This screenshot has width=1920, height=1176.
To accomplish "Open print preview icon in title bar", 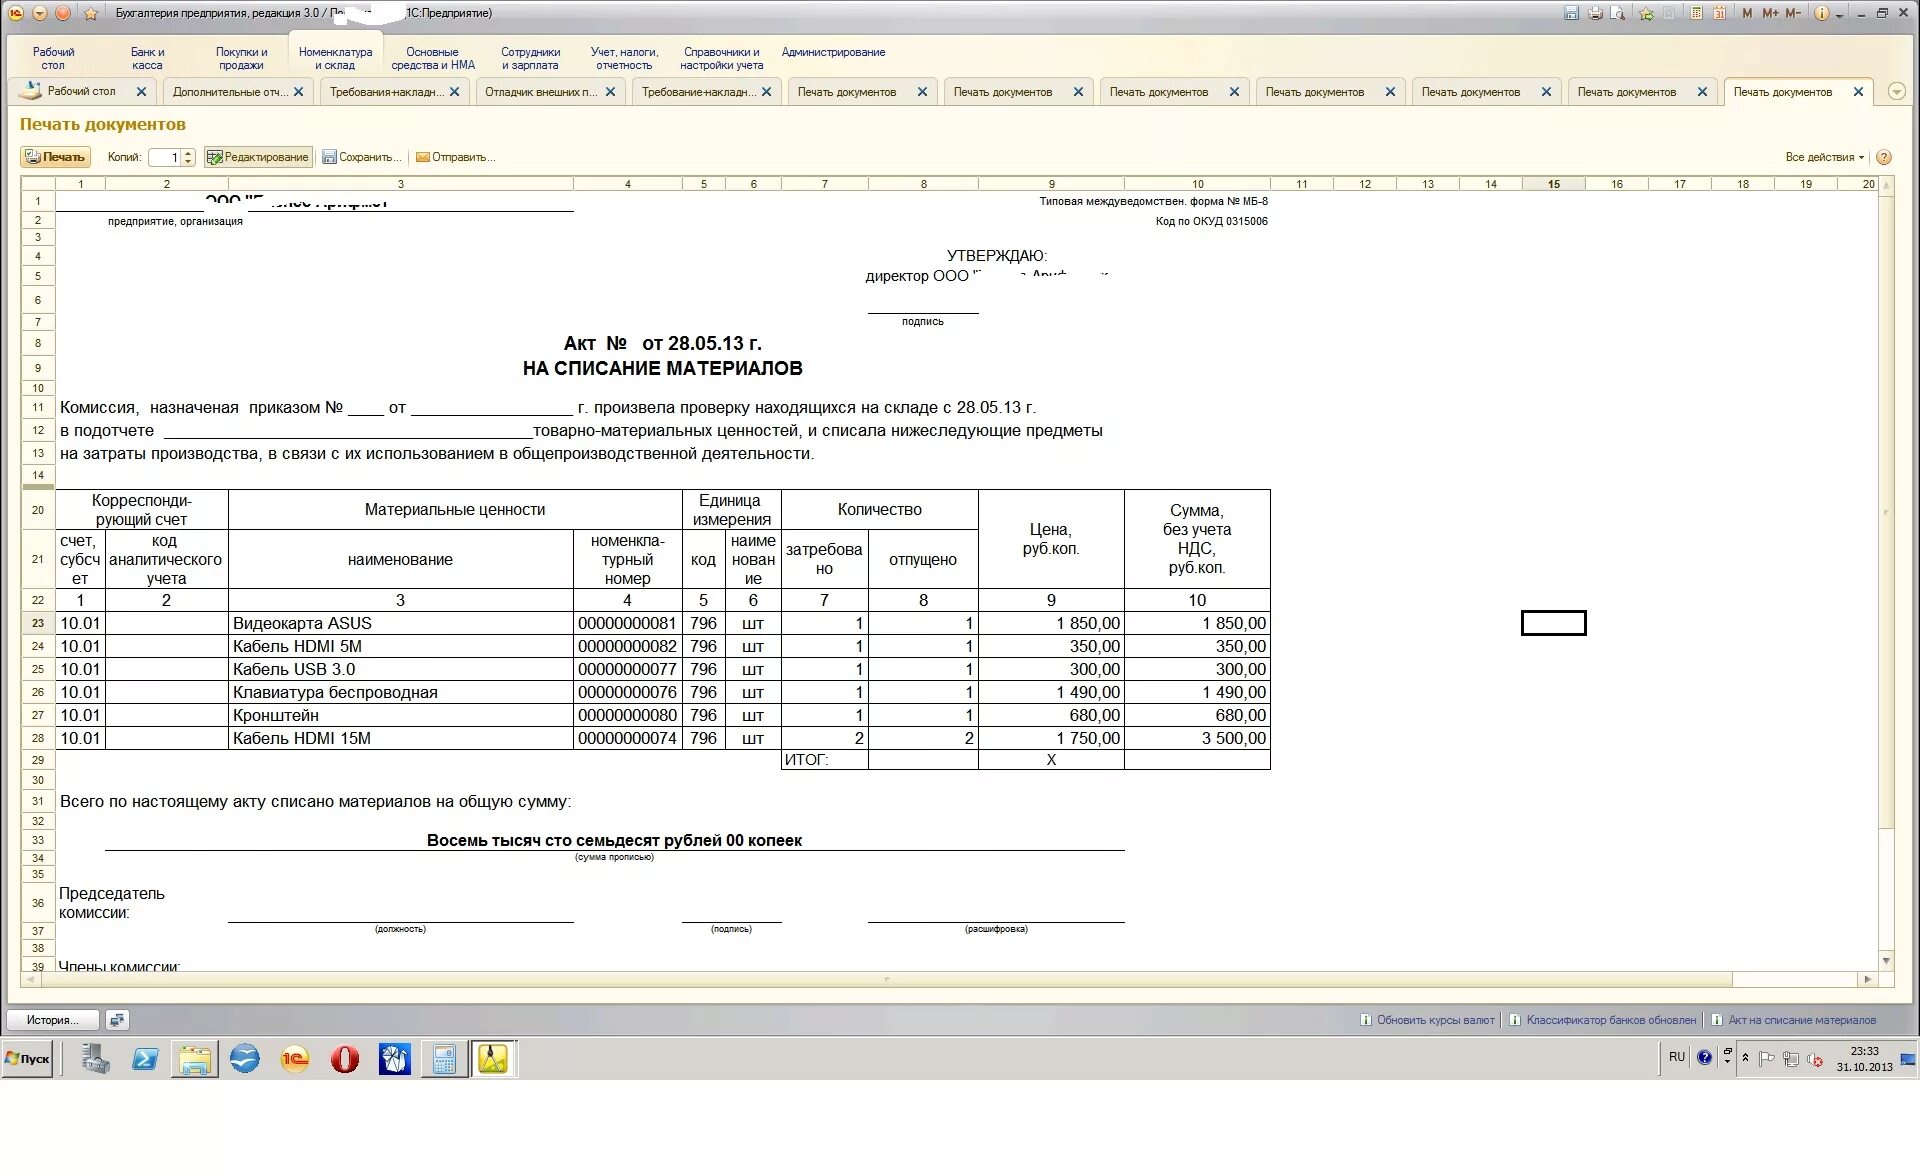I will point(1618,13).
